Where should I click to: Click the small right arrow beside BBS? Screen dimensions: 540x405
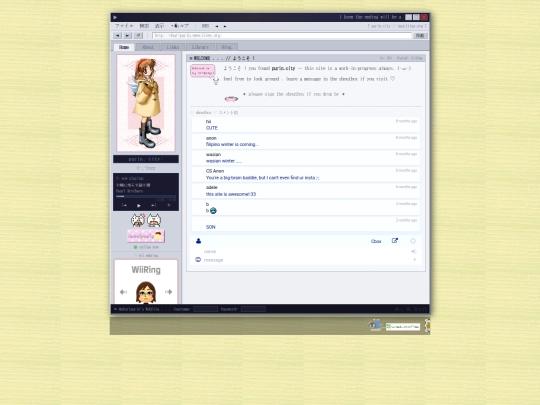[225, 26]
